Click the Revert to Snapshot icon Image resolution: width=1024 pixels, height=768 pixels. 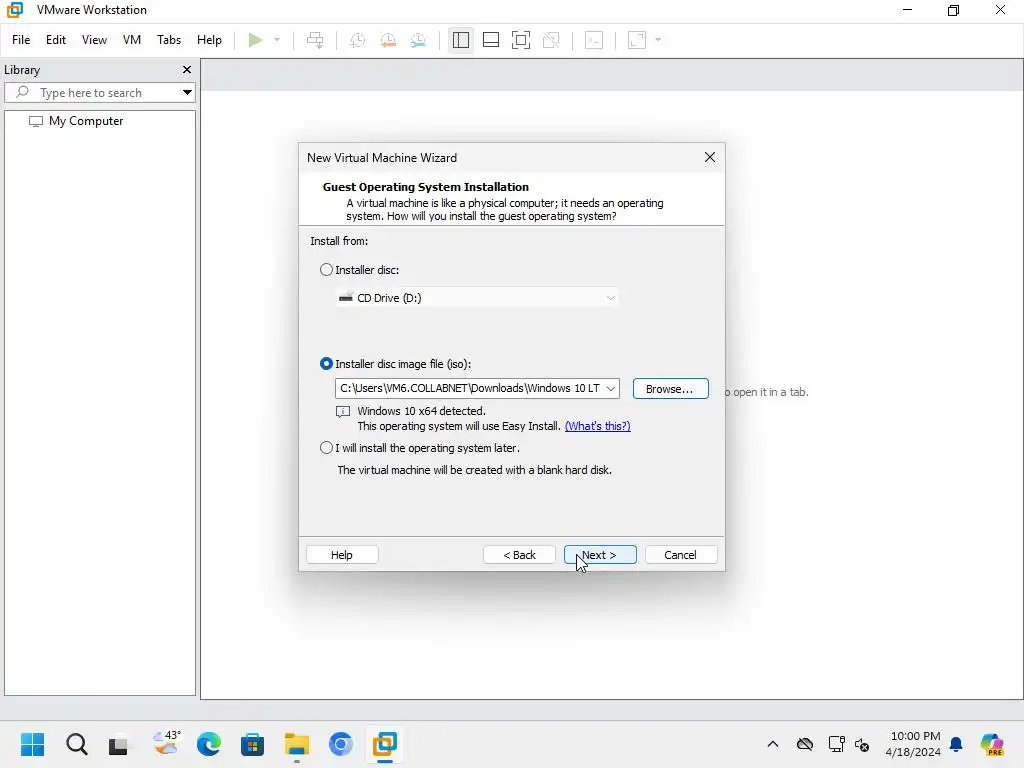388,40
